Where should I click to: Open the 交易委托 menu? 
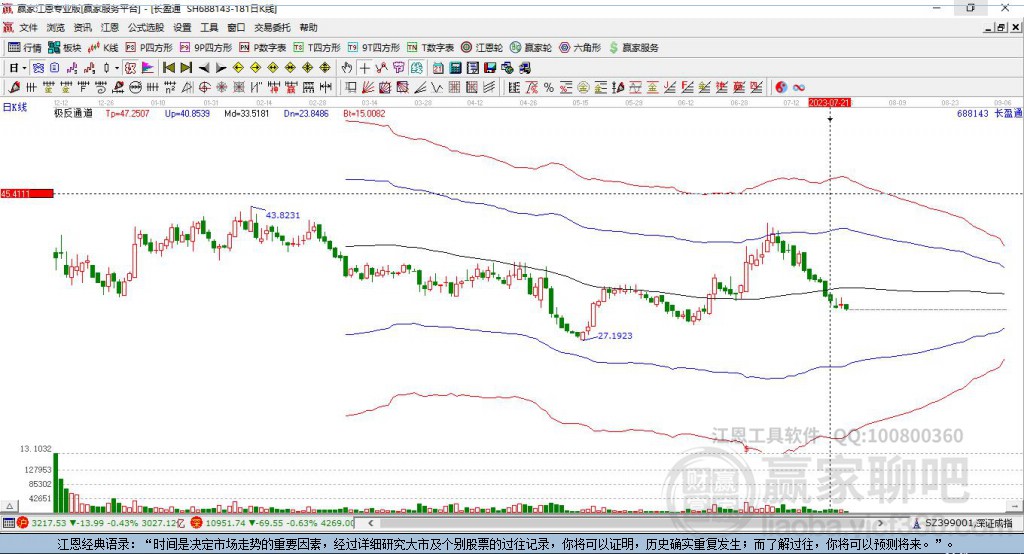pyautogui.click(x=272, y=27)
